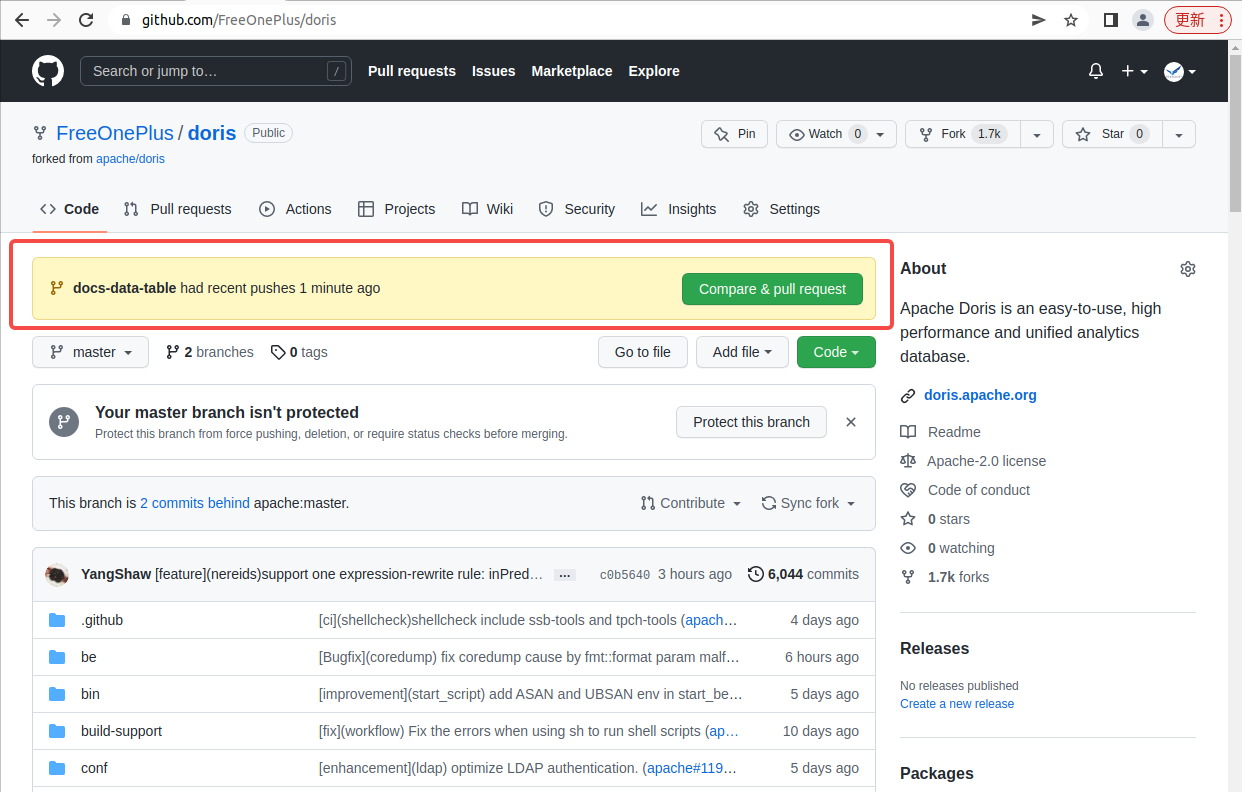
Task: Switch to the Projects tab
Action: coord(396,209)
